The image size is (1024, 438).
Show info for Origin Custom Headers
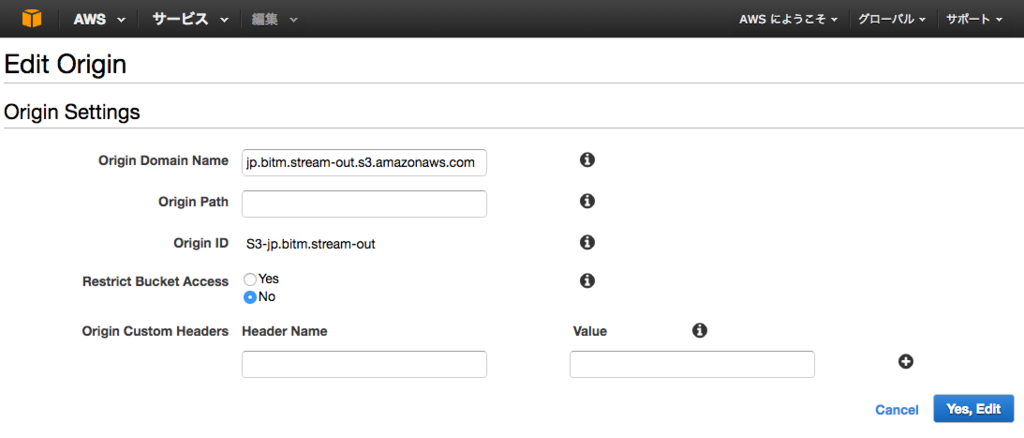click(699, 330)
